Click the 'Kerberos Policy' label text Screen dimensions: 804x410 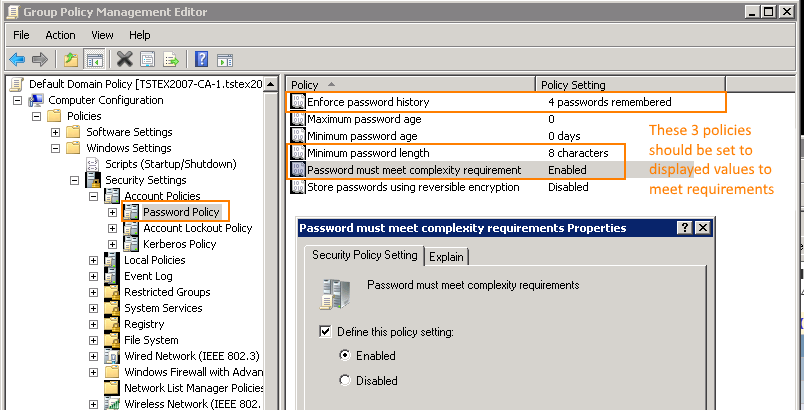(x=179, y=243)
